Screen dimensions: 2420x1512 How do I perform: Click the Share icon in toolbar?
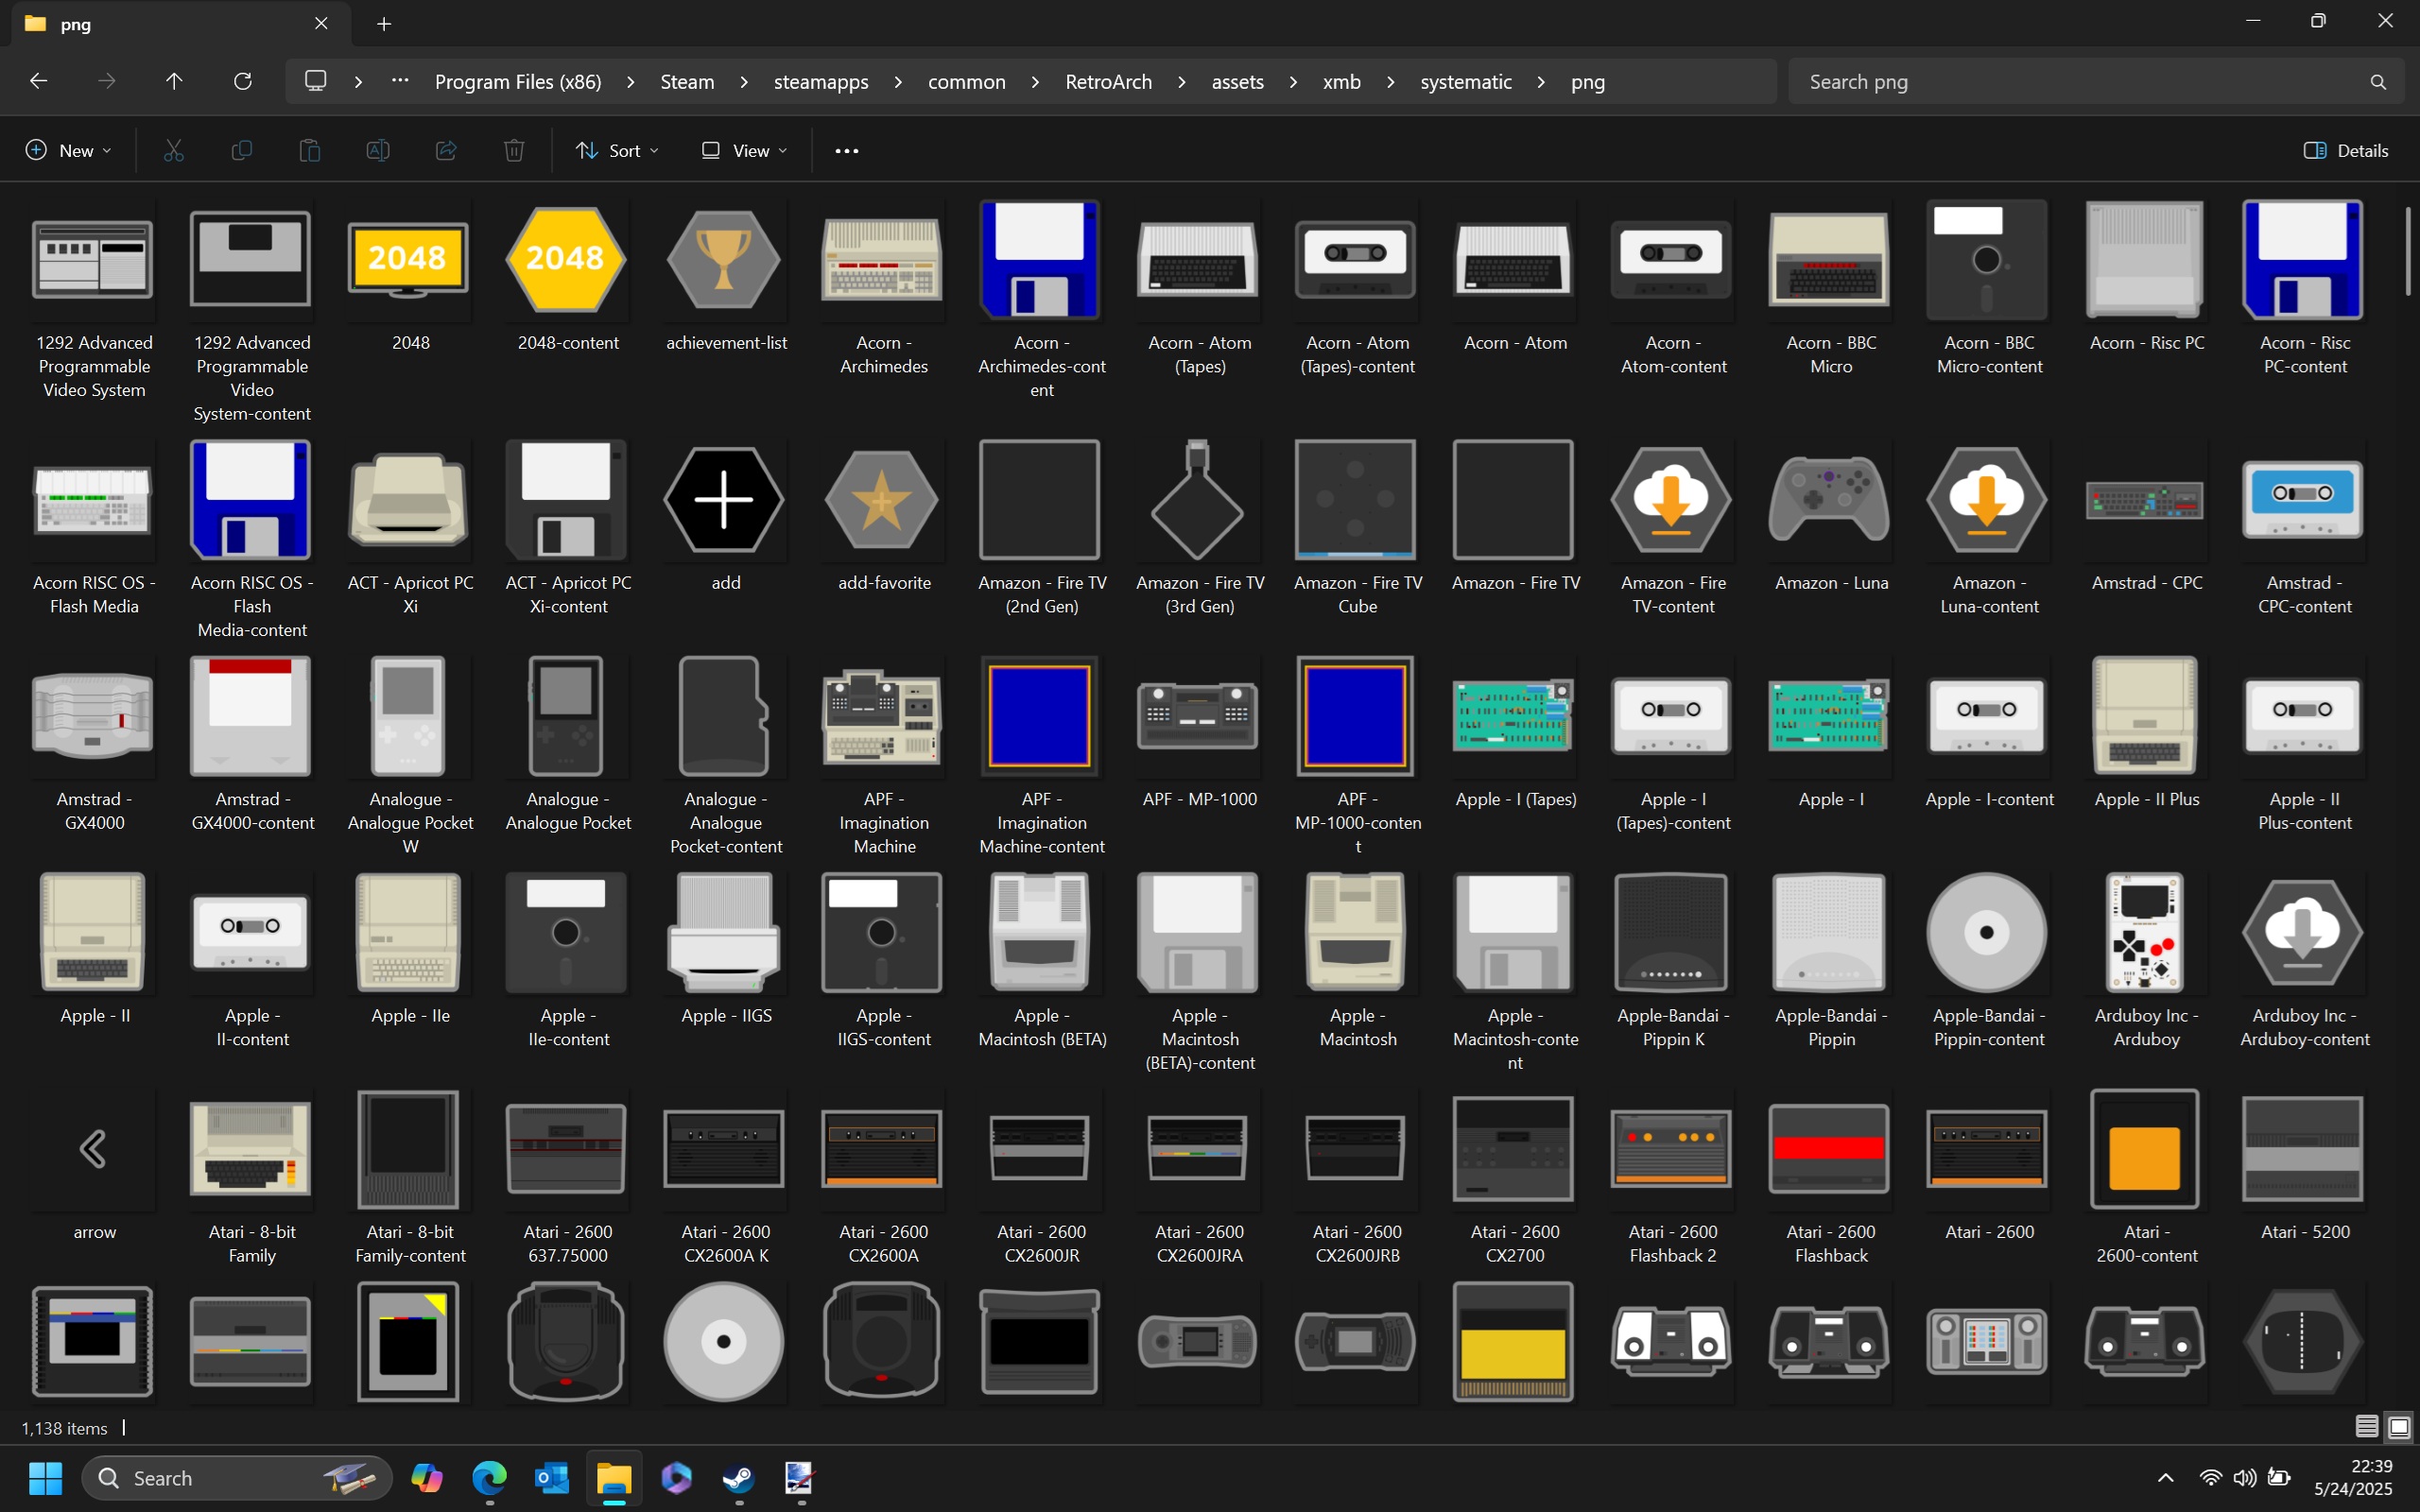coord(446,150)
